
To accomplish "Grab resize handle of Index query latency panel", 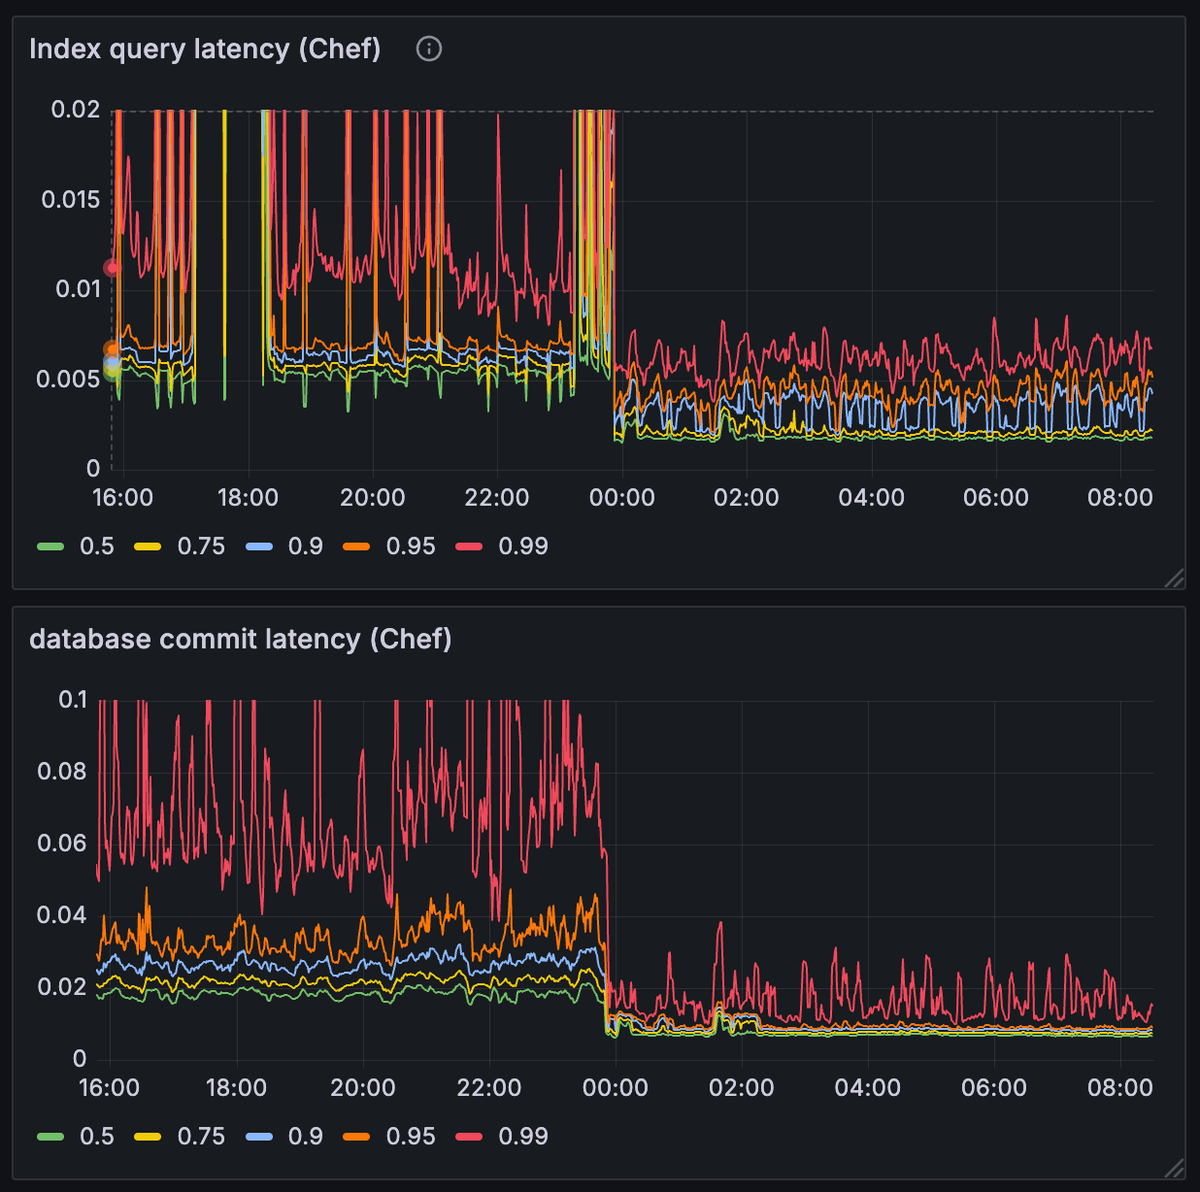I will (1174, 577).
